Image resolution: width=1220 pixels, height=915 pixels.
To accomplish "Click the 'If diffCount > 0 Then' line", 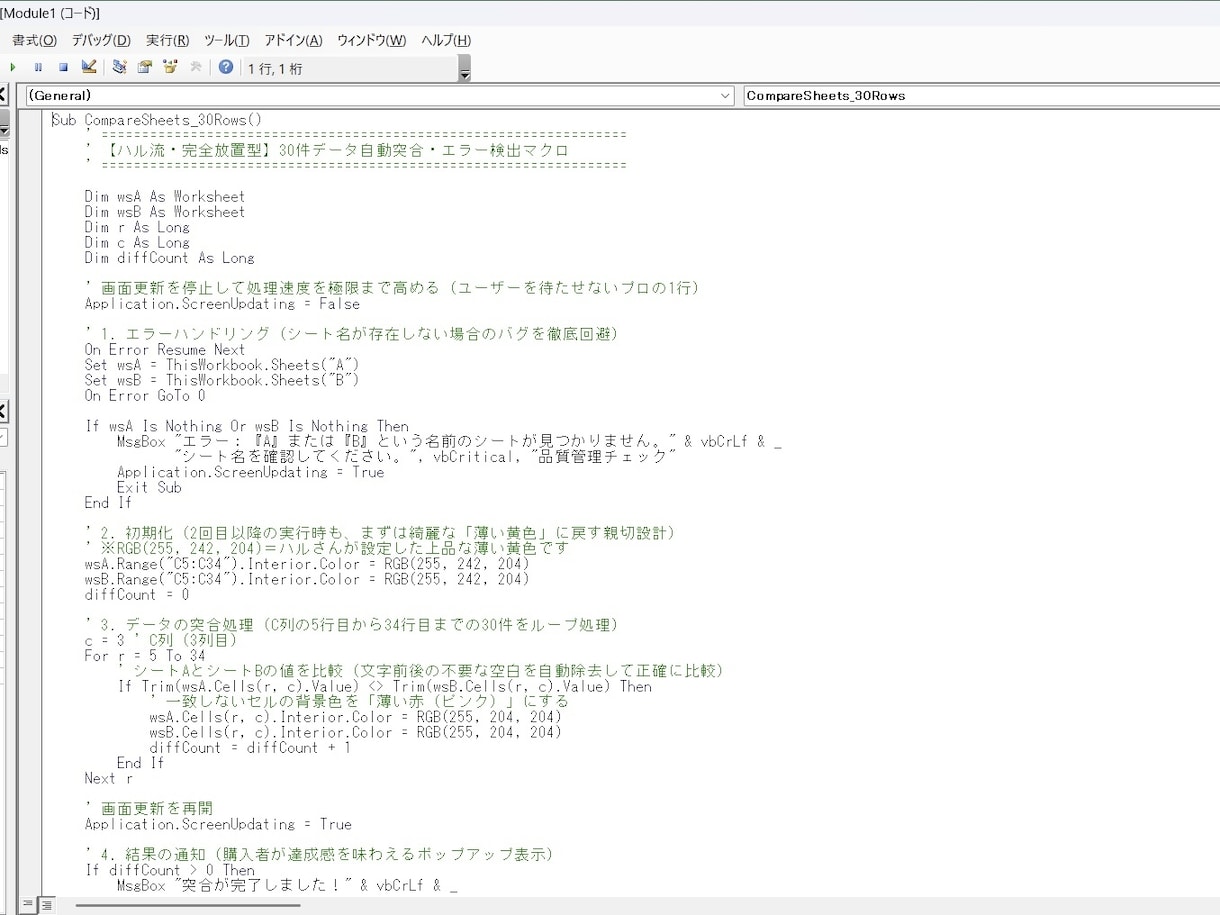I will pyautogui.click(x=170, y=871).
